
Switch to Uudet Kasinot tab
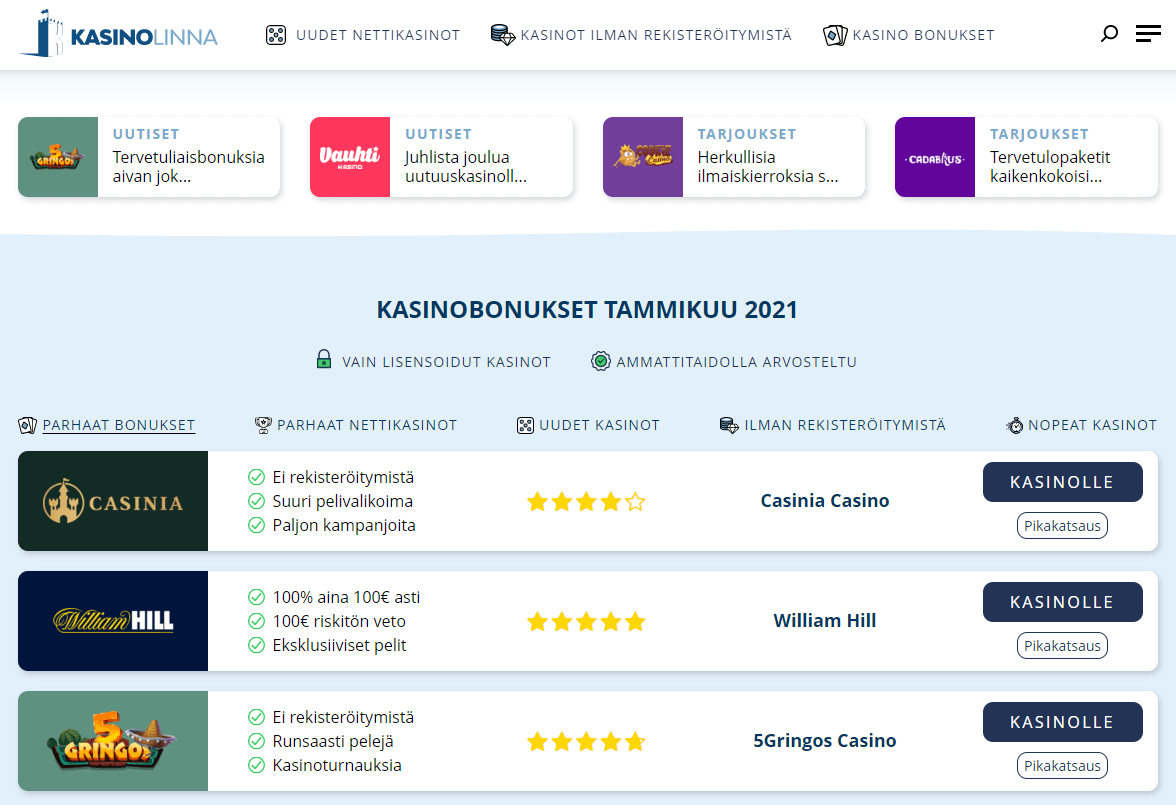[599, 425]
